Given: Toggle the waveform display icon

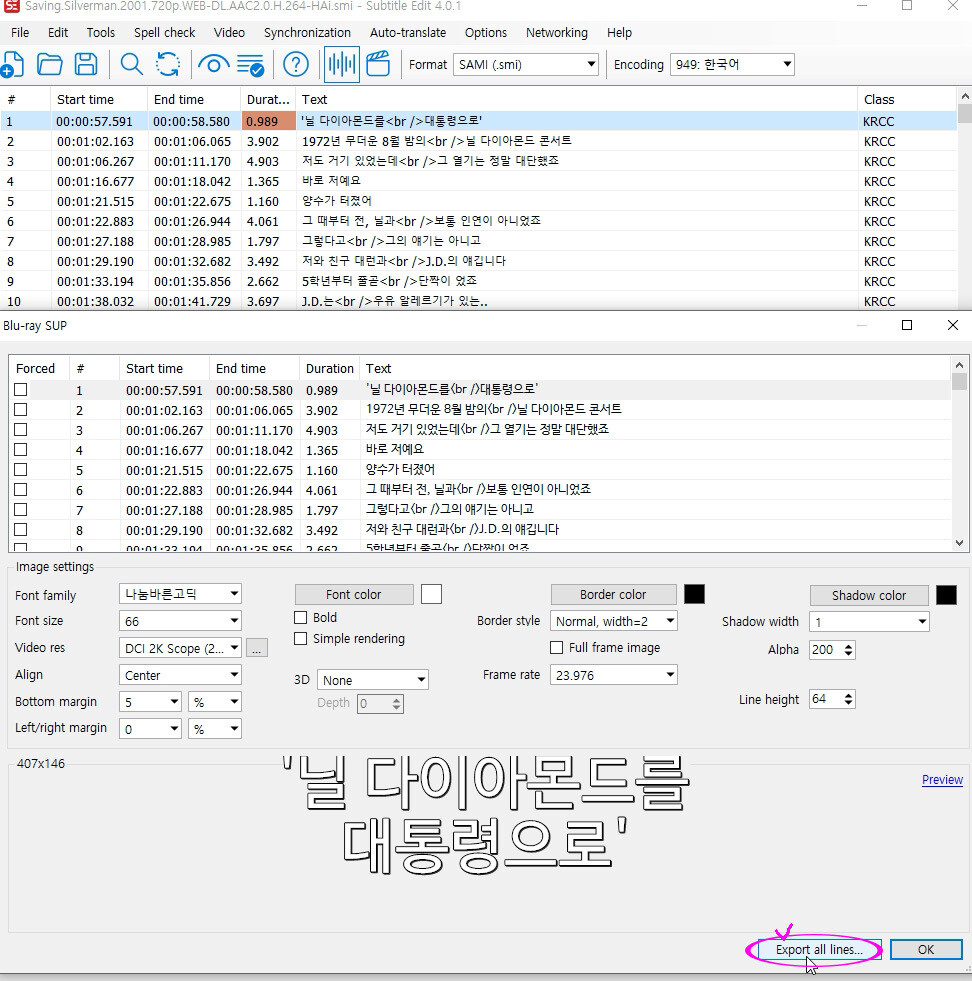Looking at the screenshot, I should (342, 65).
